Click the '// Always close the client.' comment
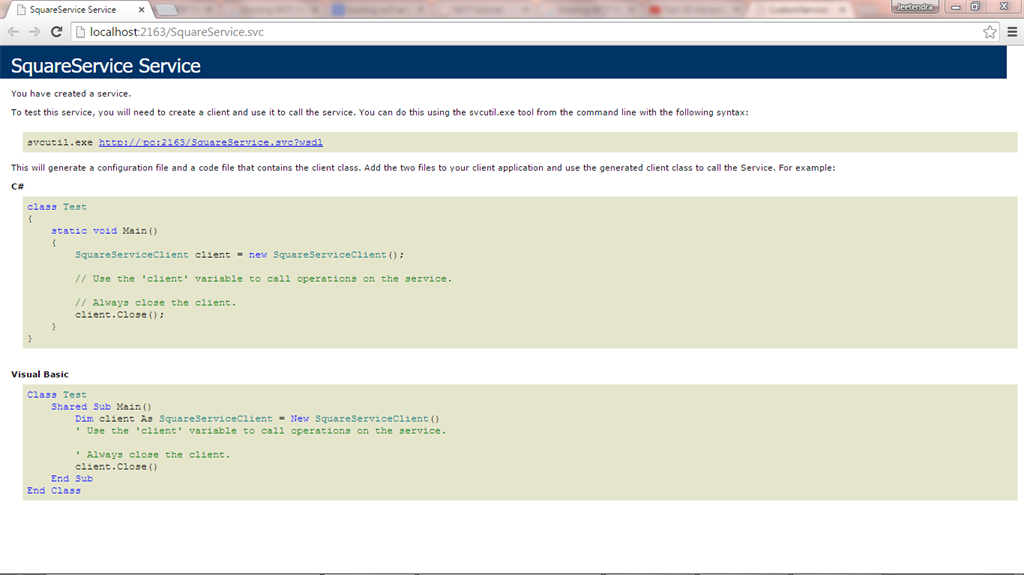Viewport: 1024px width, 575px height. pyautogui.click(x=155, y=303)
